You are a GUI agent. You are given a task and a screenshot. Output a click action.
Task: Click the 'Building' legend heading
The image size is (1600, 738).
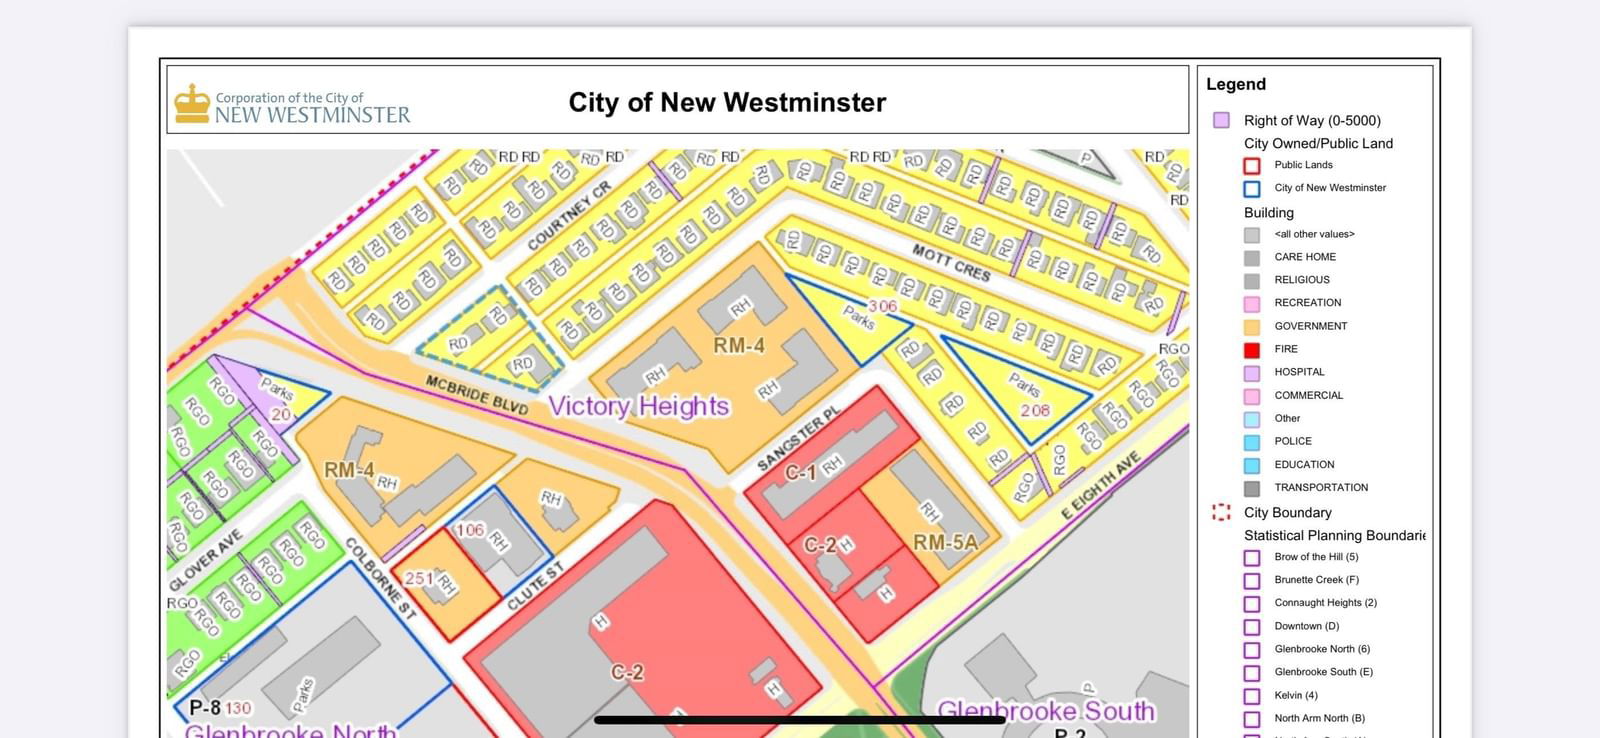[x=1269, y=212]
